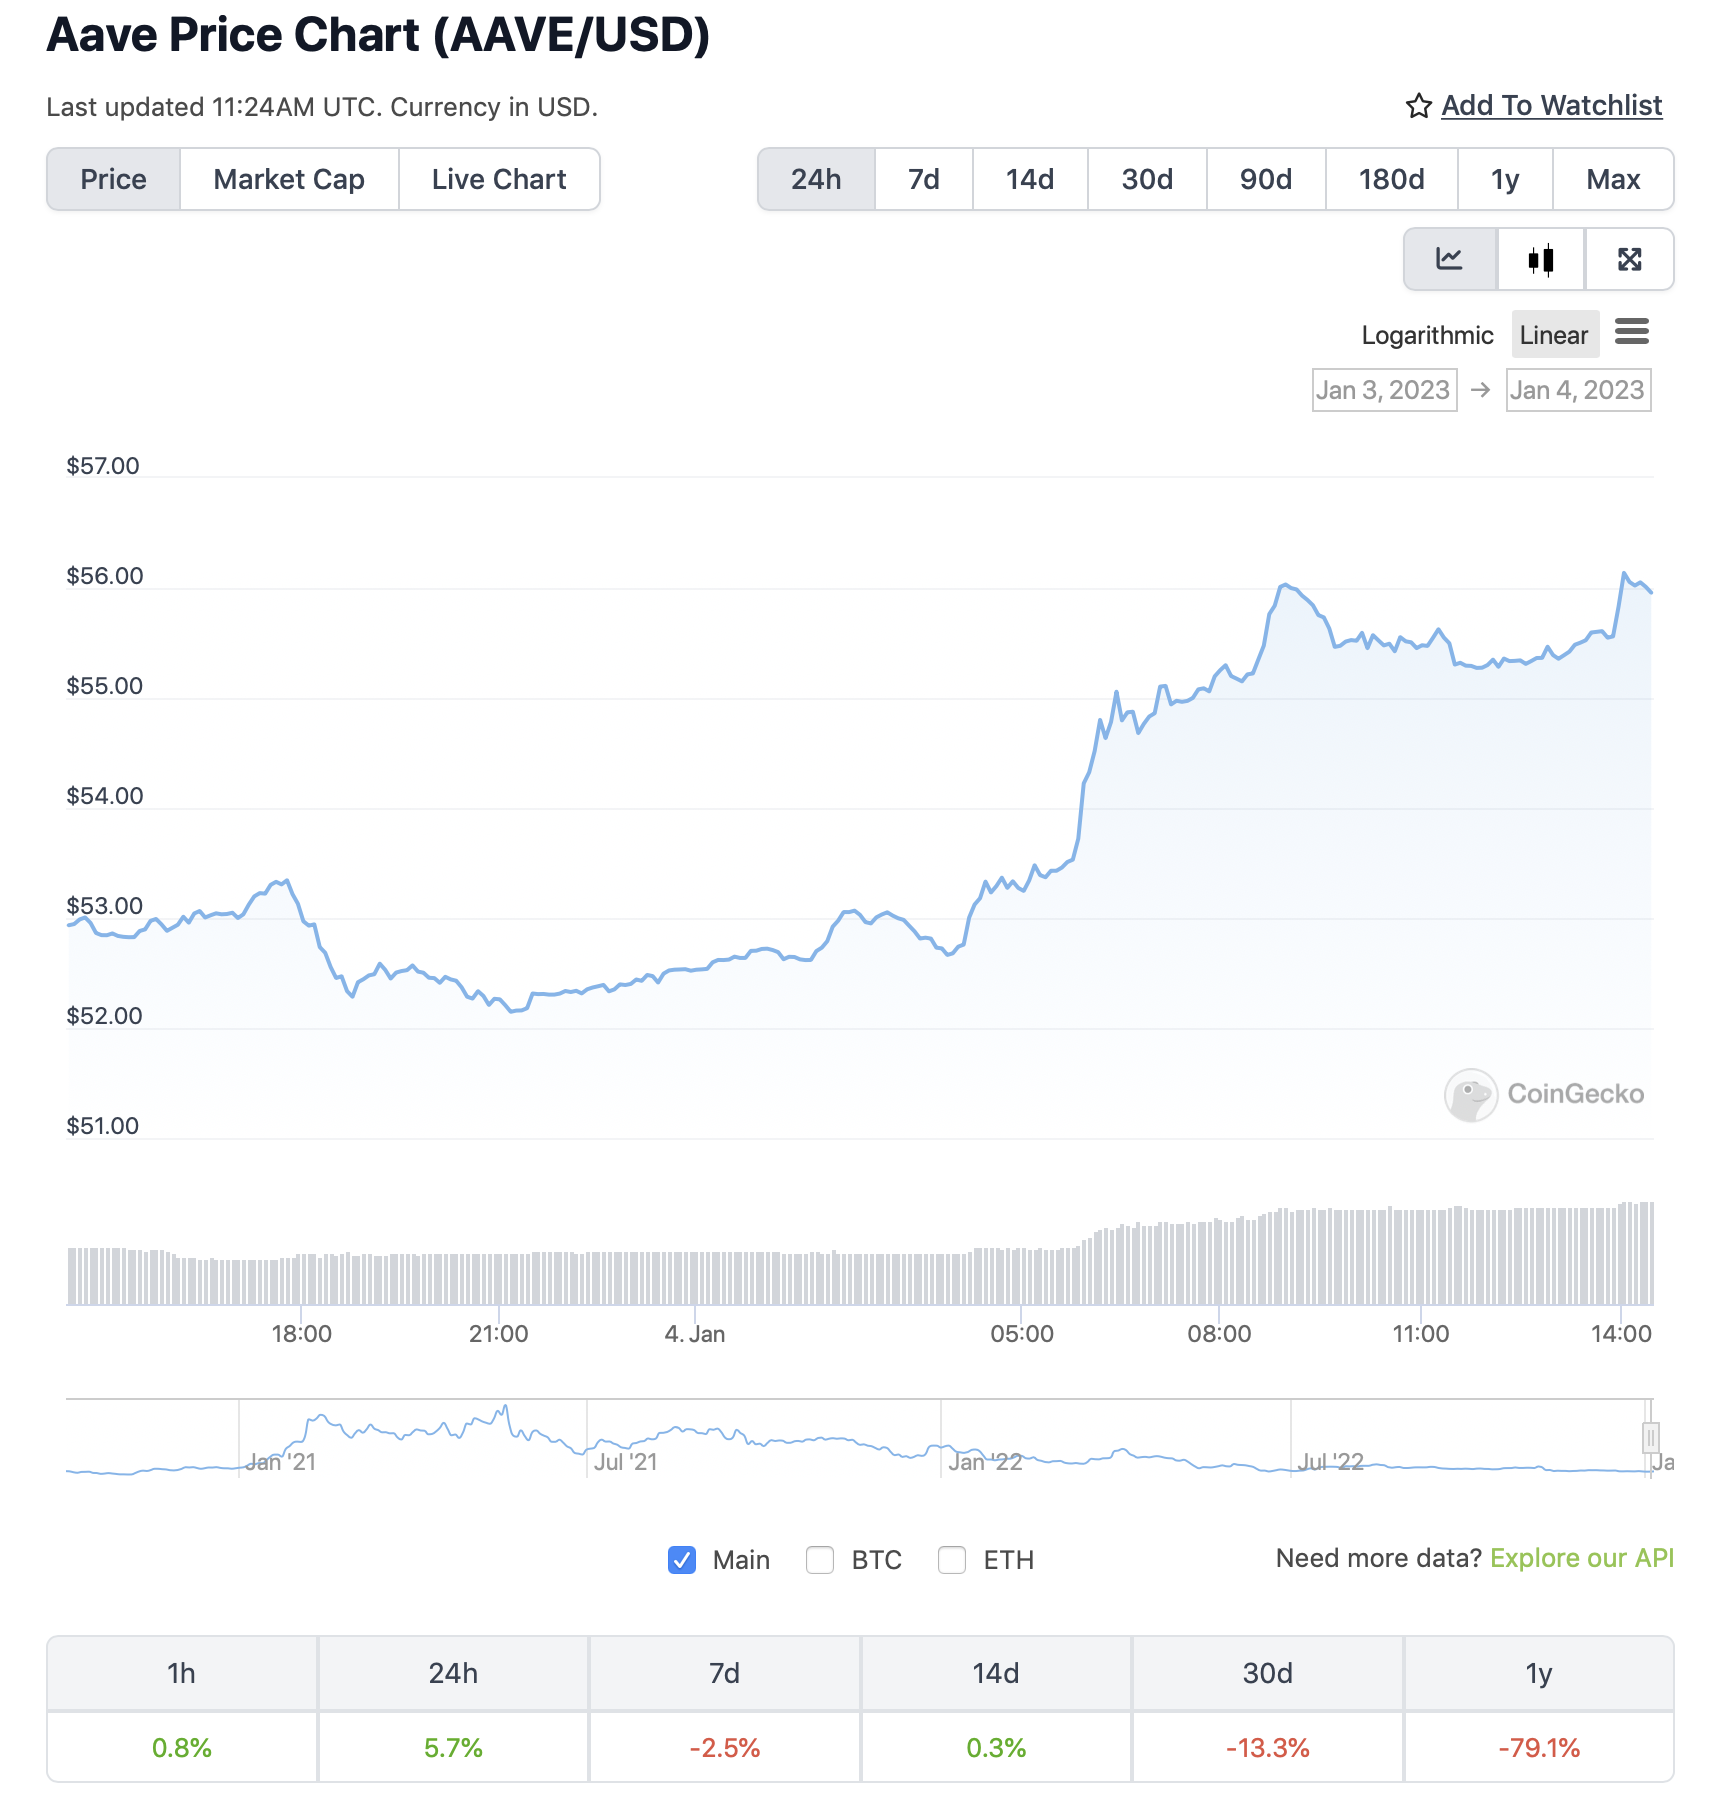Enable the BTC comparison checkbox
The height and width of the screenshot is (1816, 1718).
tap(820, 1559)
